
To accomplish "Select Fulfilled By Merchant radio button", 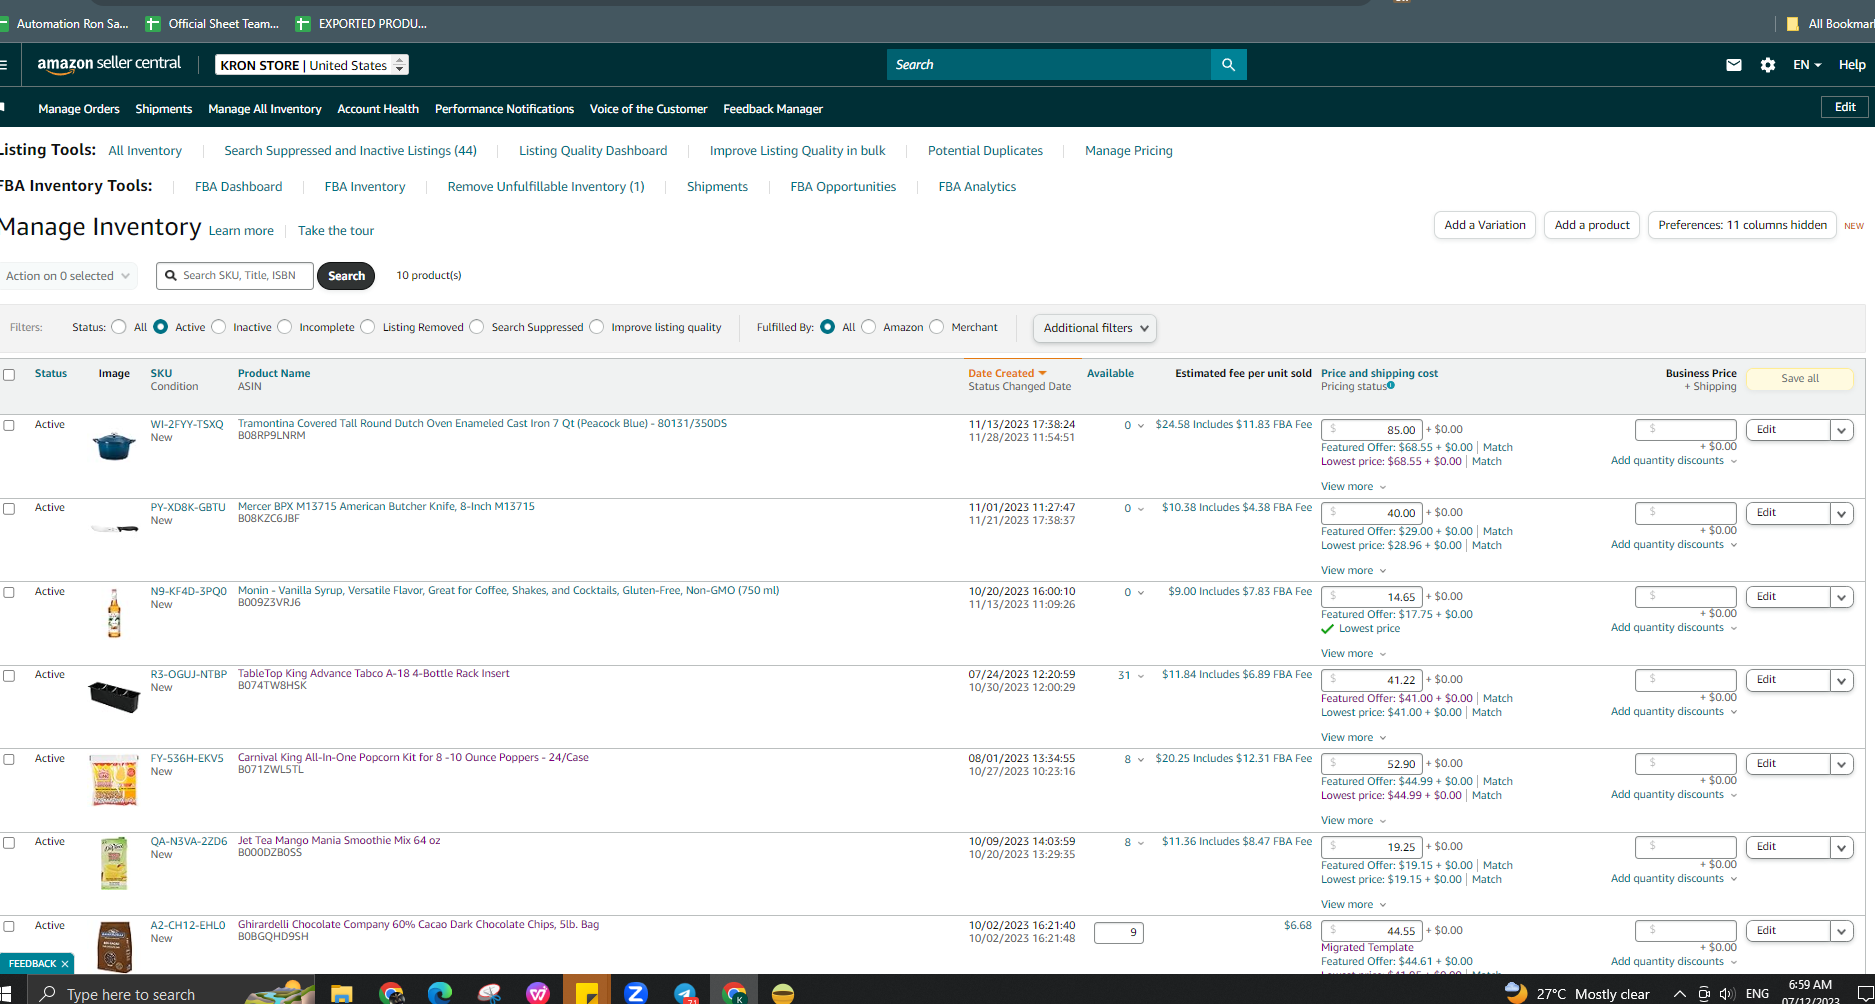I will 937,327.
